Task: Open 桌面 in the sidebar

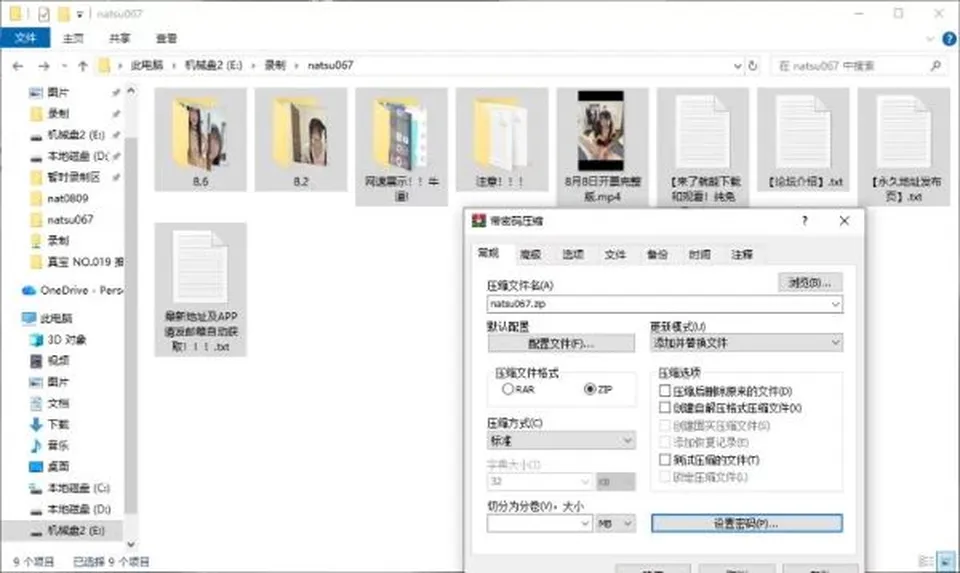Action: tap(50, 466)
